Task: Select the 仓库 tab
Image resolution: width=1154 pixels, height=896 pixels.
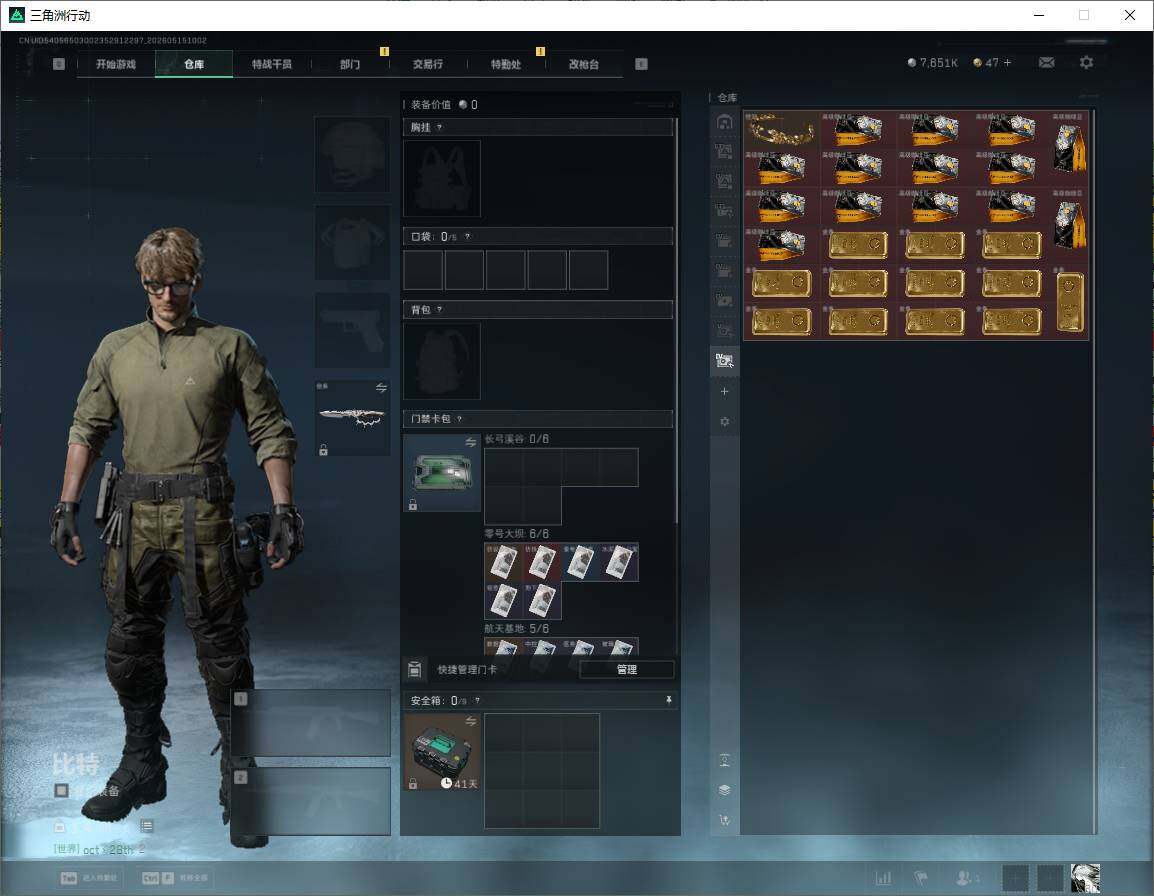Action: coord(194,64)
